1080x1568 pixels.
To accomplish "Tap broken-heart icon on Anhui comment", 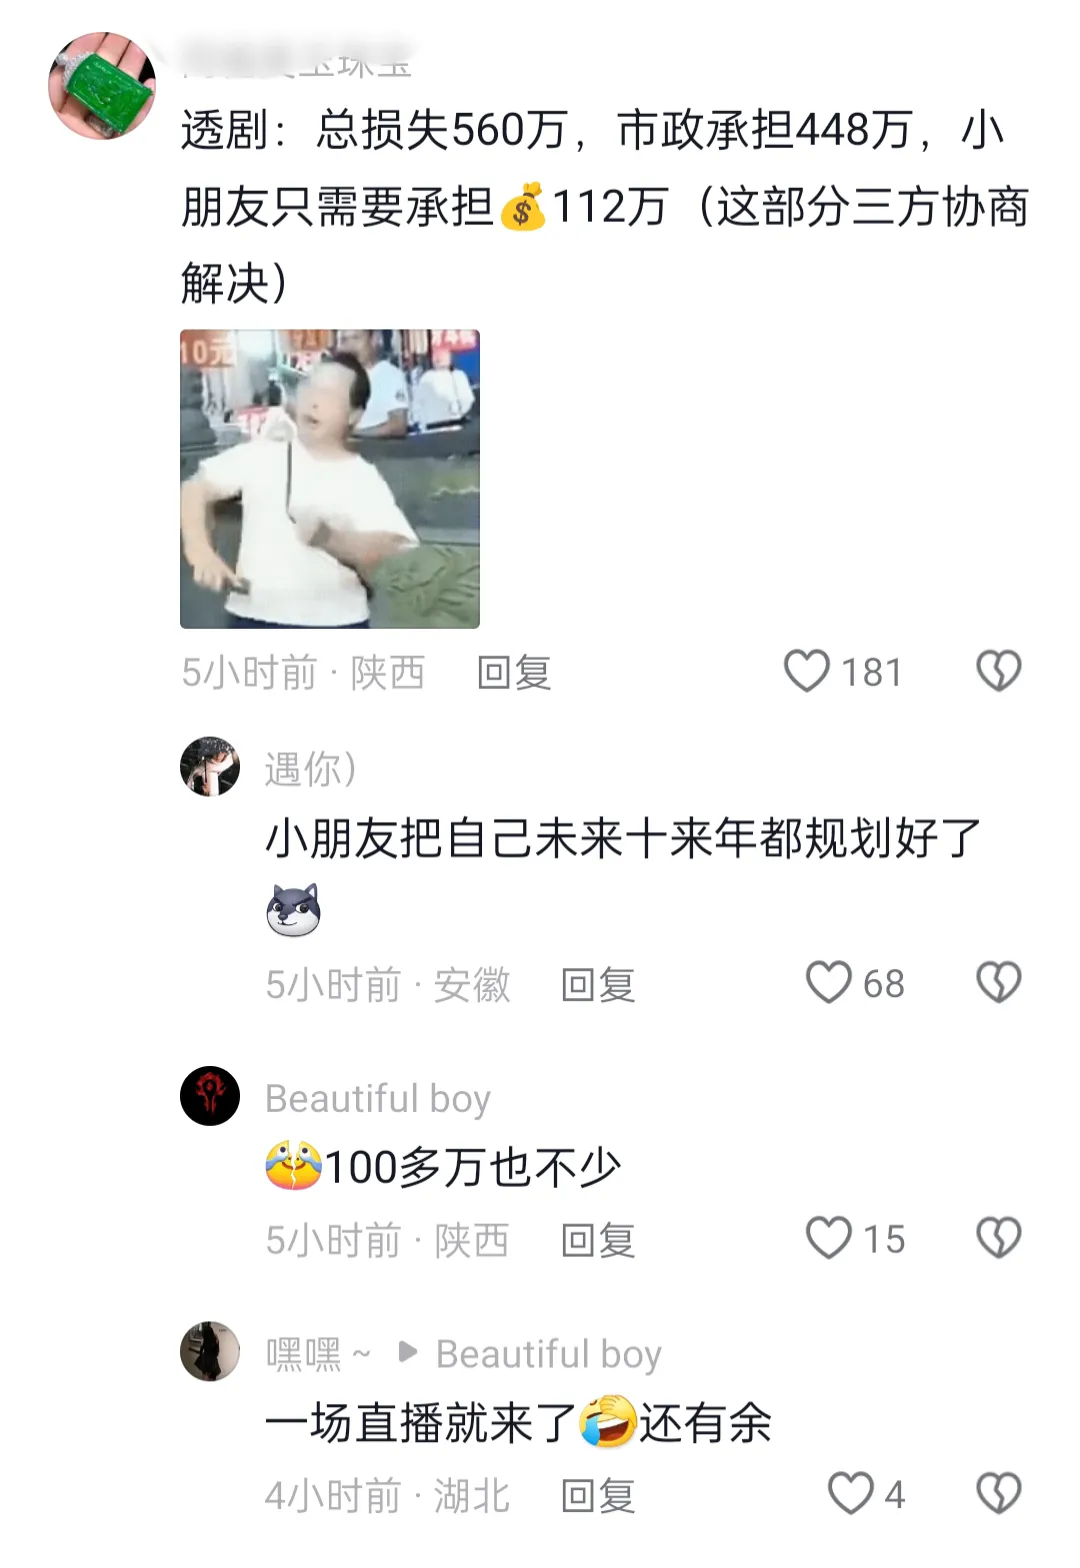I will click(998, 983).
